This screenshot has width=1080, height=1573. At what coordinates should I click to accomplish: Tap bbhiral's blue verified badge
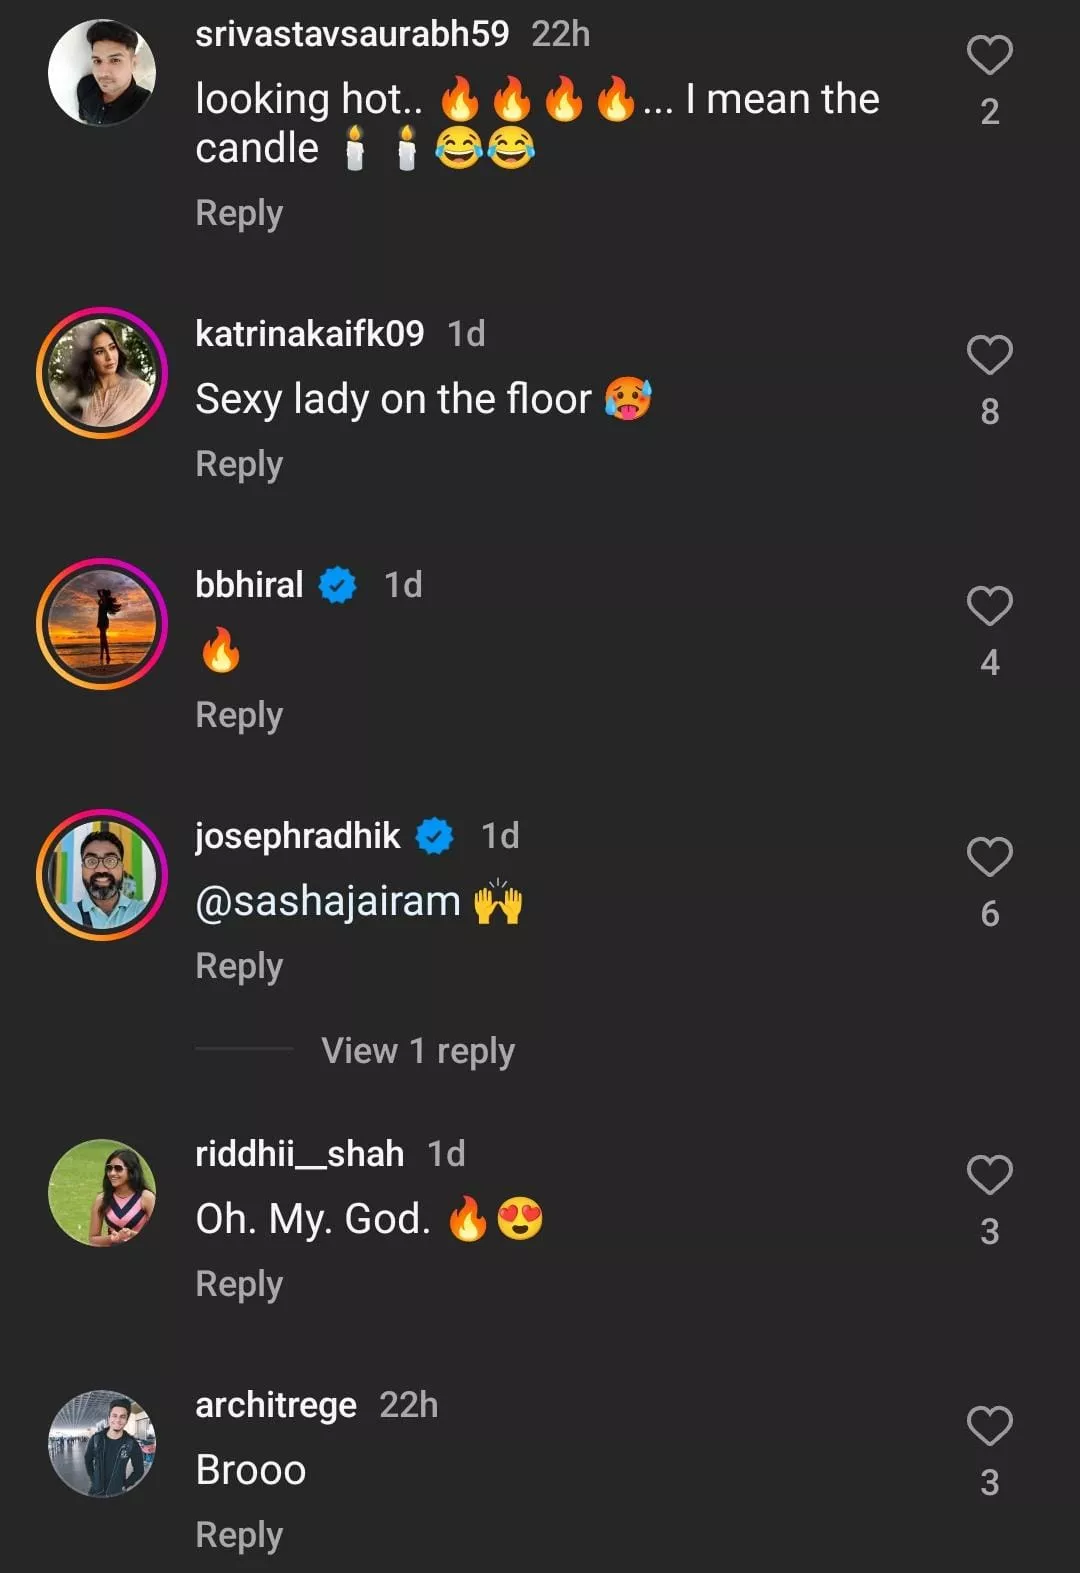coord(338,585)
